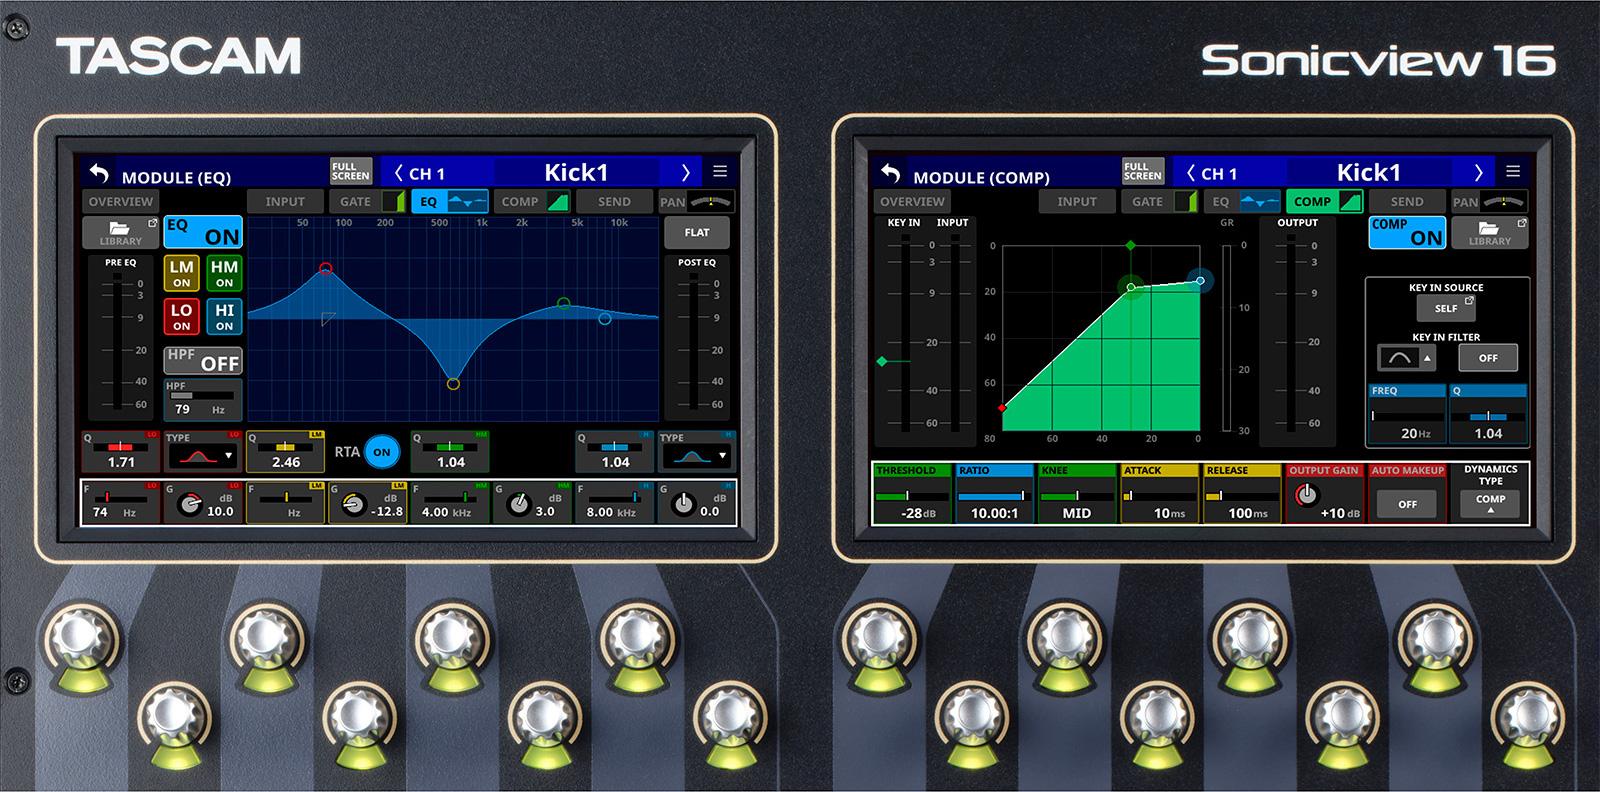1600x792 pixels.
Task: Tap PAN indicator on EQ screen
Action: tap(697, 201)
